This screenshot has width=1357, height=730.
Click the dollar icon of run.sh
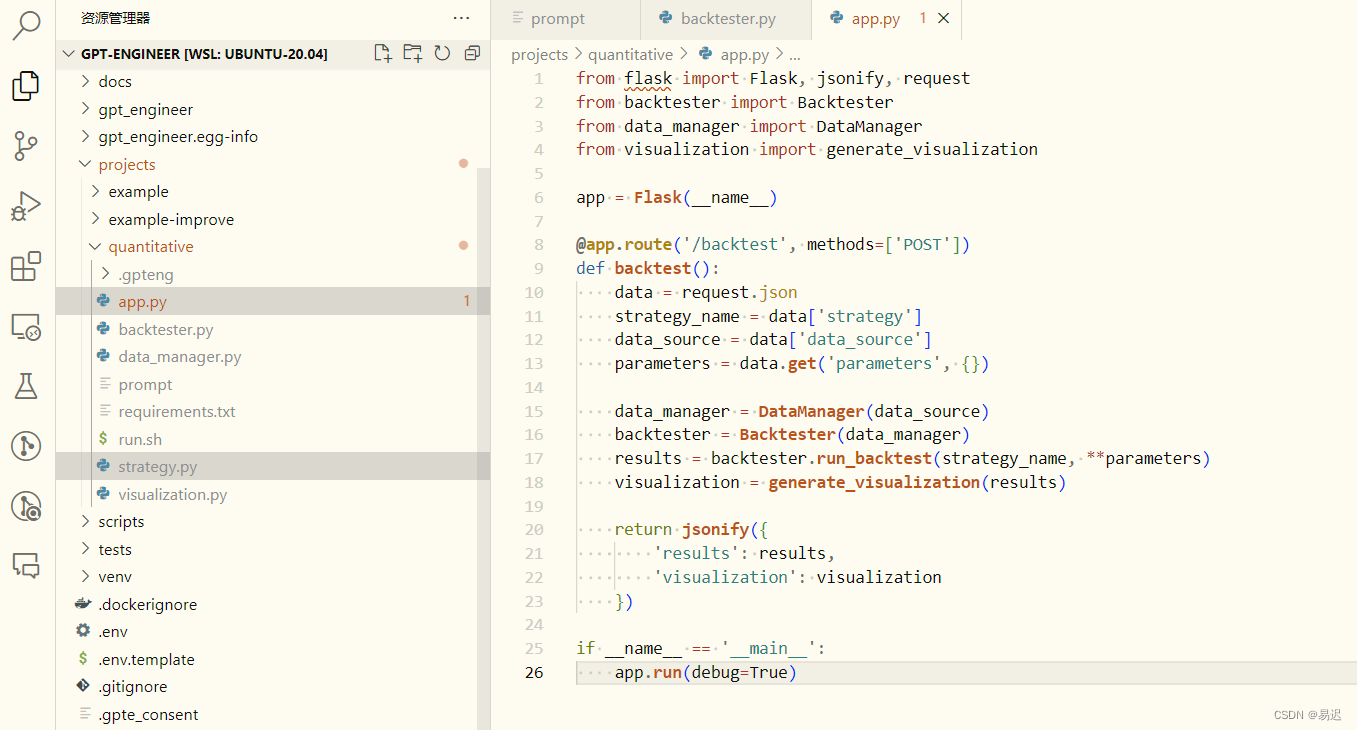(103, 439)
